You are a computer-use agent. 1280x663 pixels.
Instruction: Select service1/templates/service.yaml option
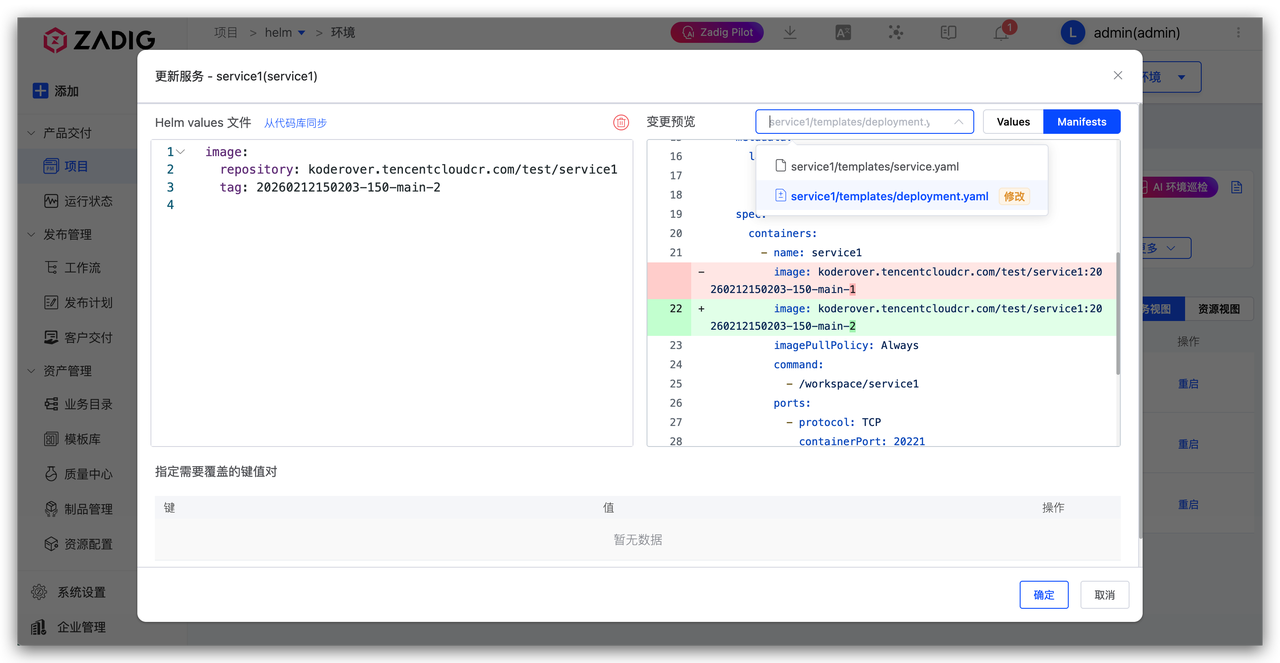click(874, 166)
